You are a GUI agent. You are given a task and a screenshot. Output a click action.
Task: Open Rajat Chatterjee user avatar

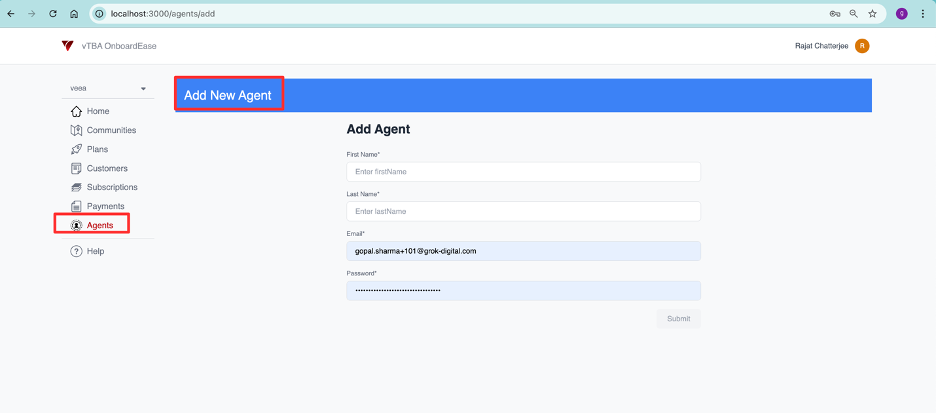862,46
